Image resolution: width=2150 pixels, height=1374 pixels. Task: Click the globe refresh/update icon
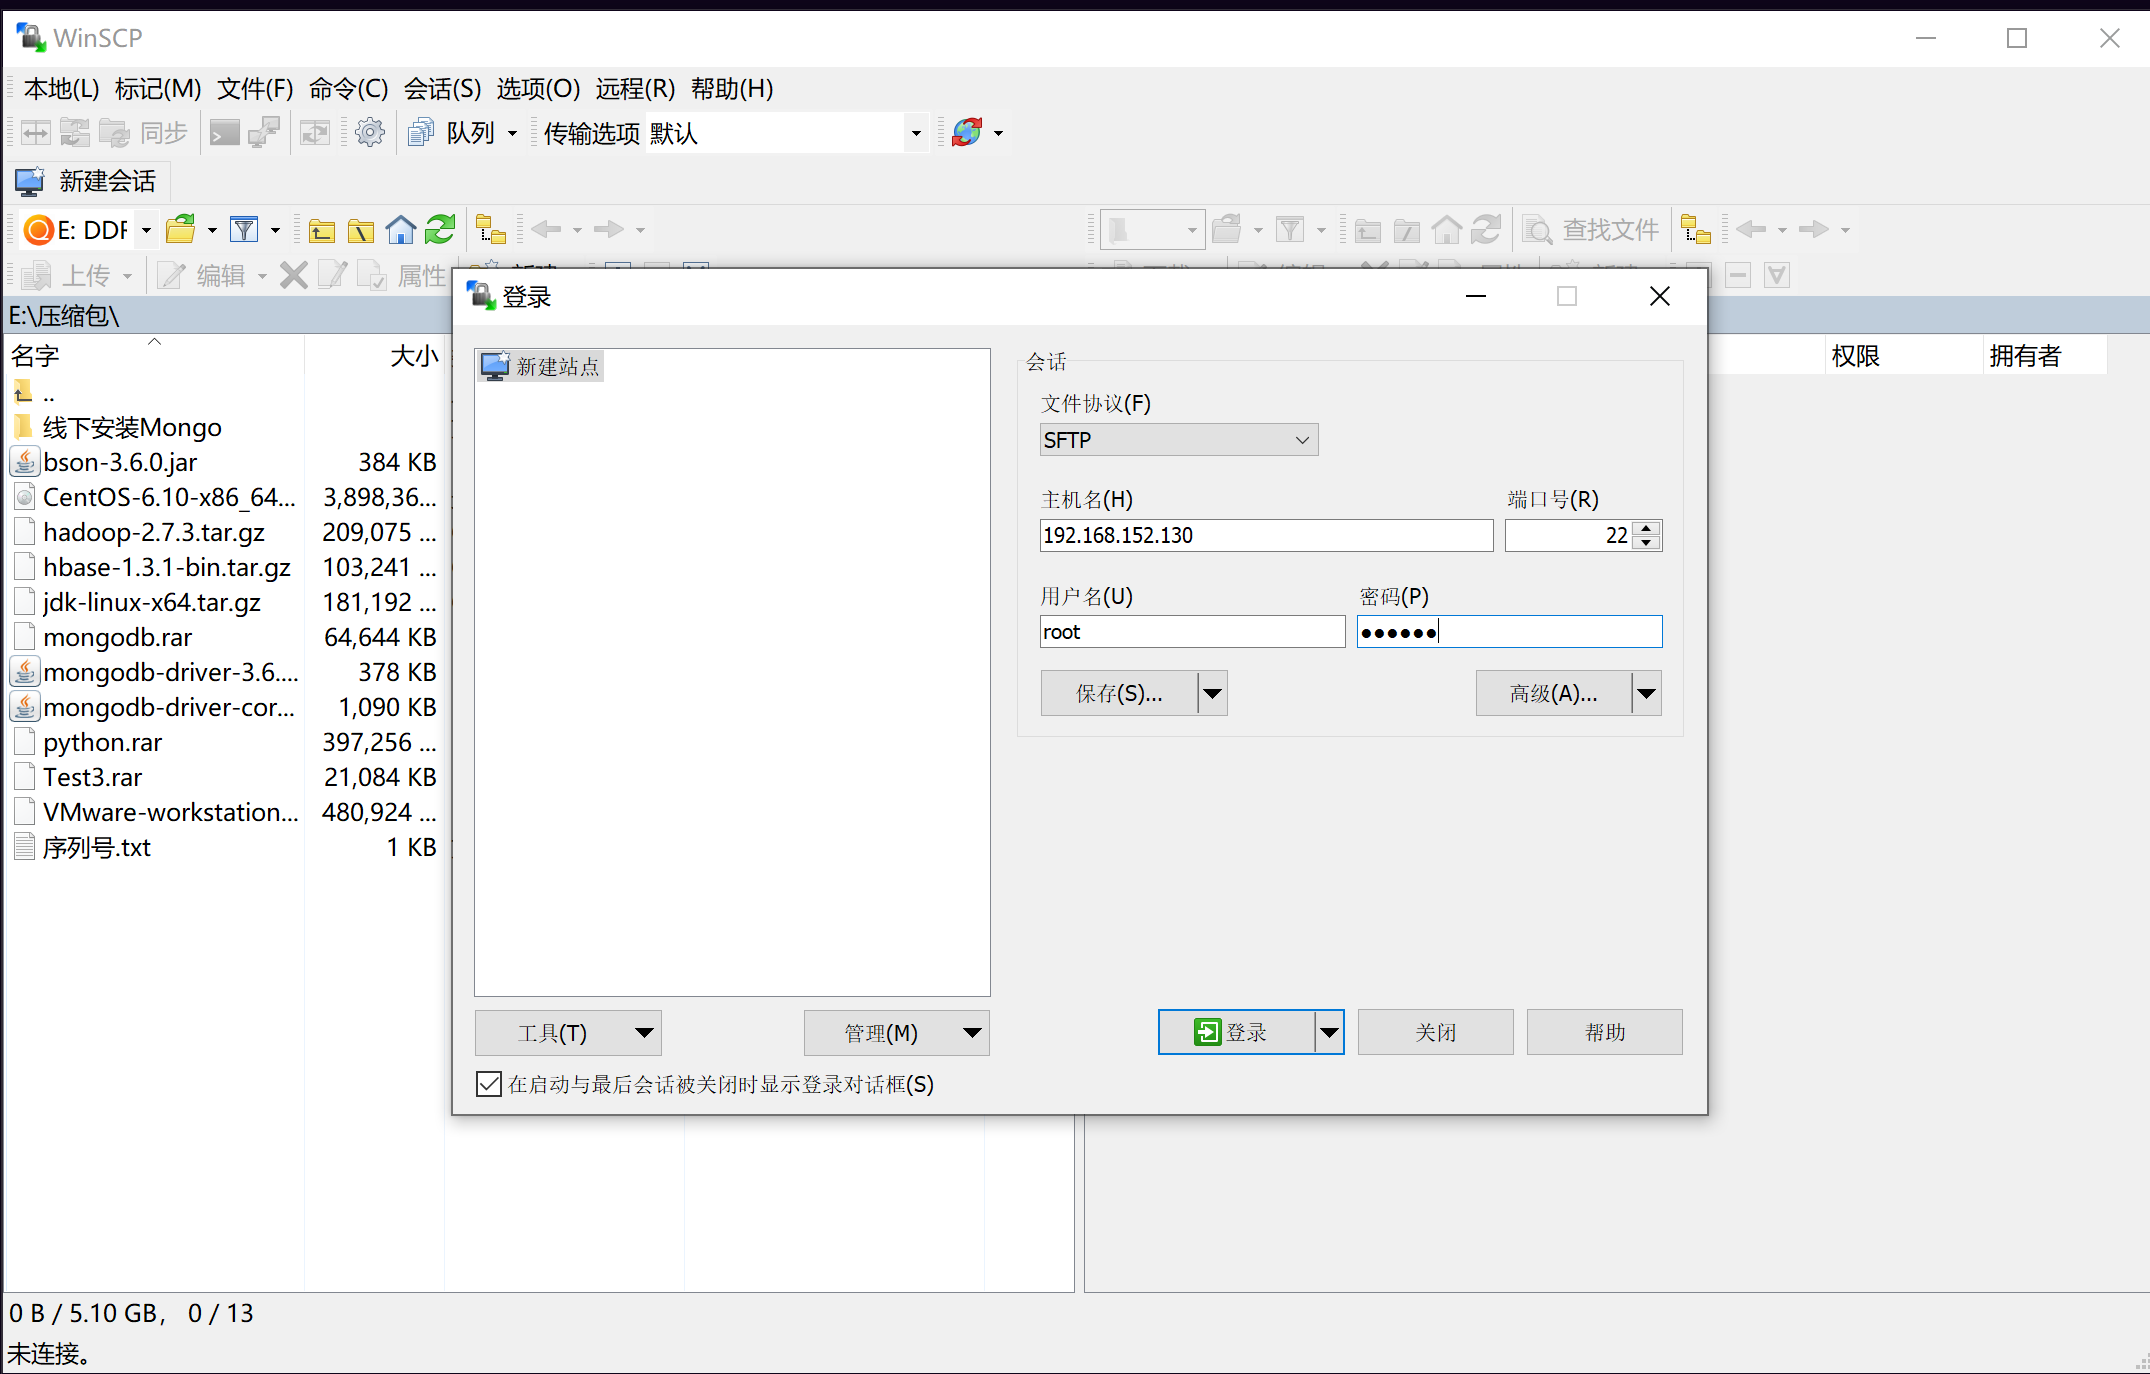click(967, 133)
